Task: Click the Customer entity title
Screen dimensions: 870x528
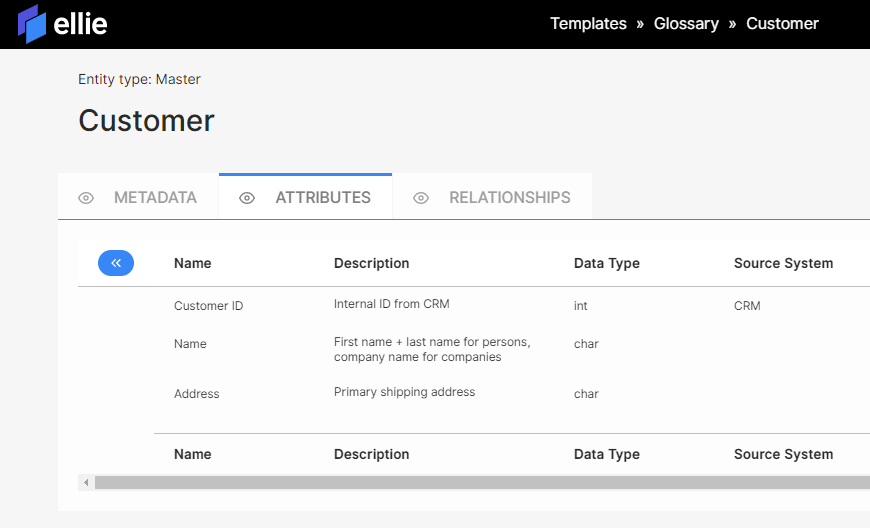Action: tap(146, 121)
